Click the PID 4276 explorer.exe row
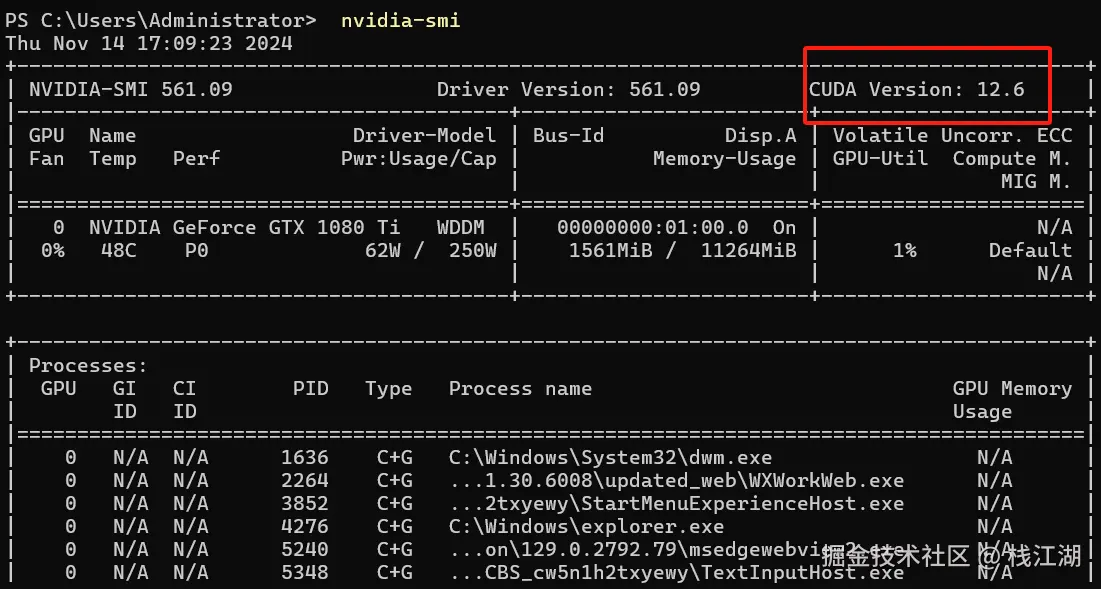1101x589 pixels. click(x=586, y=526)
